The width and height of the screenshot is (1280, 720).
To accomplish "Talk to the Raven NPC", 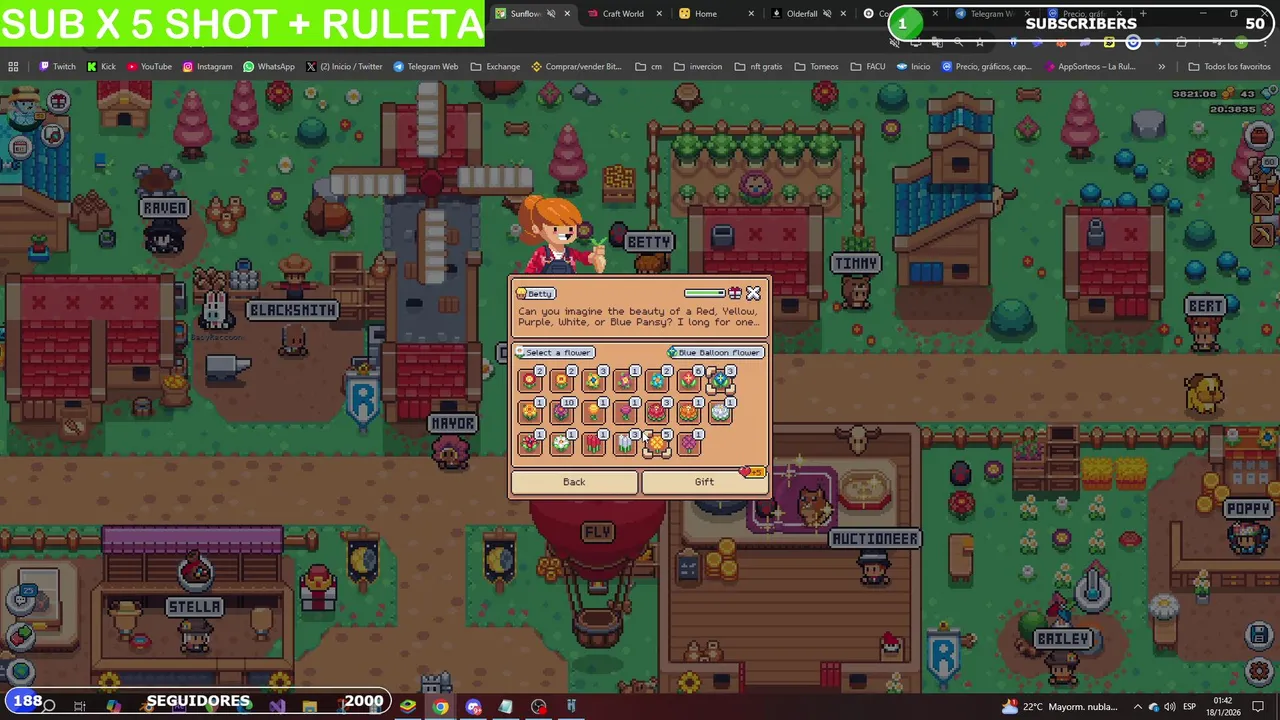I will coord(164,237).
